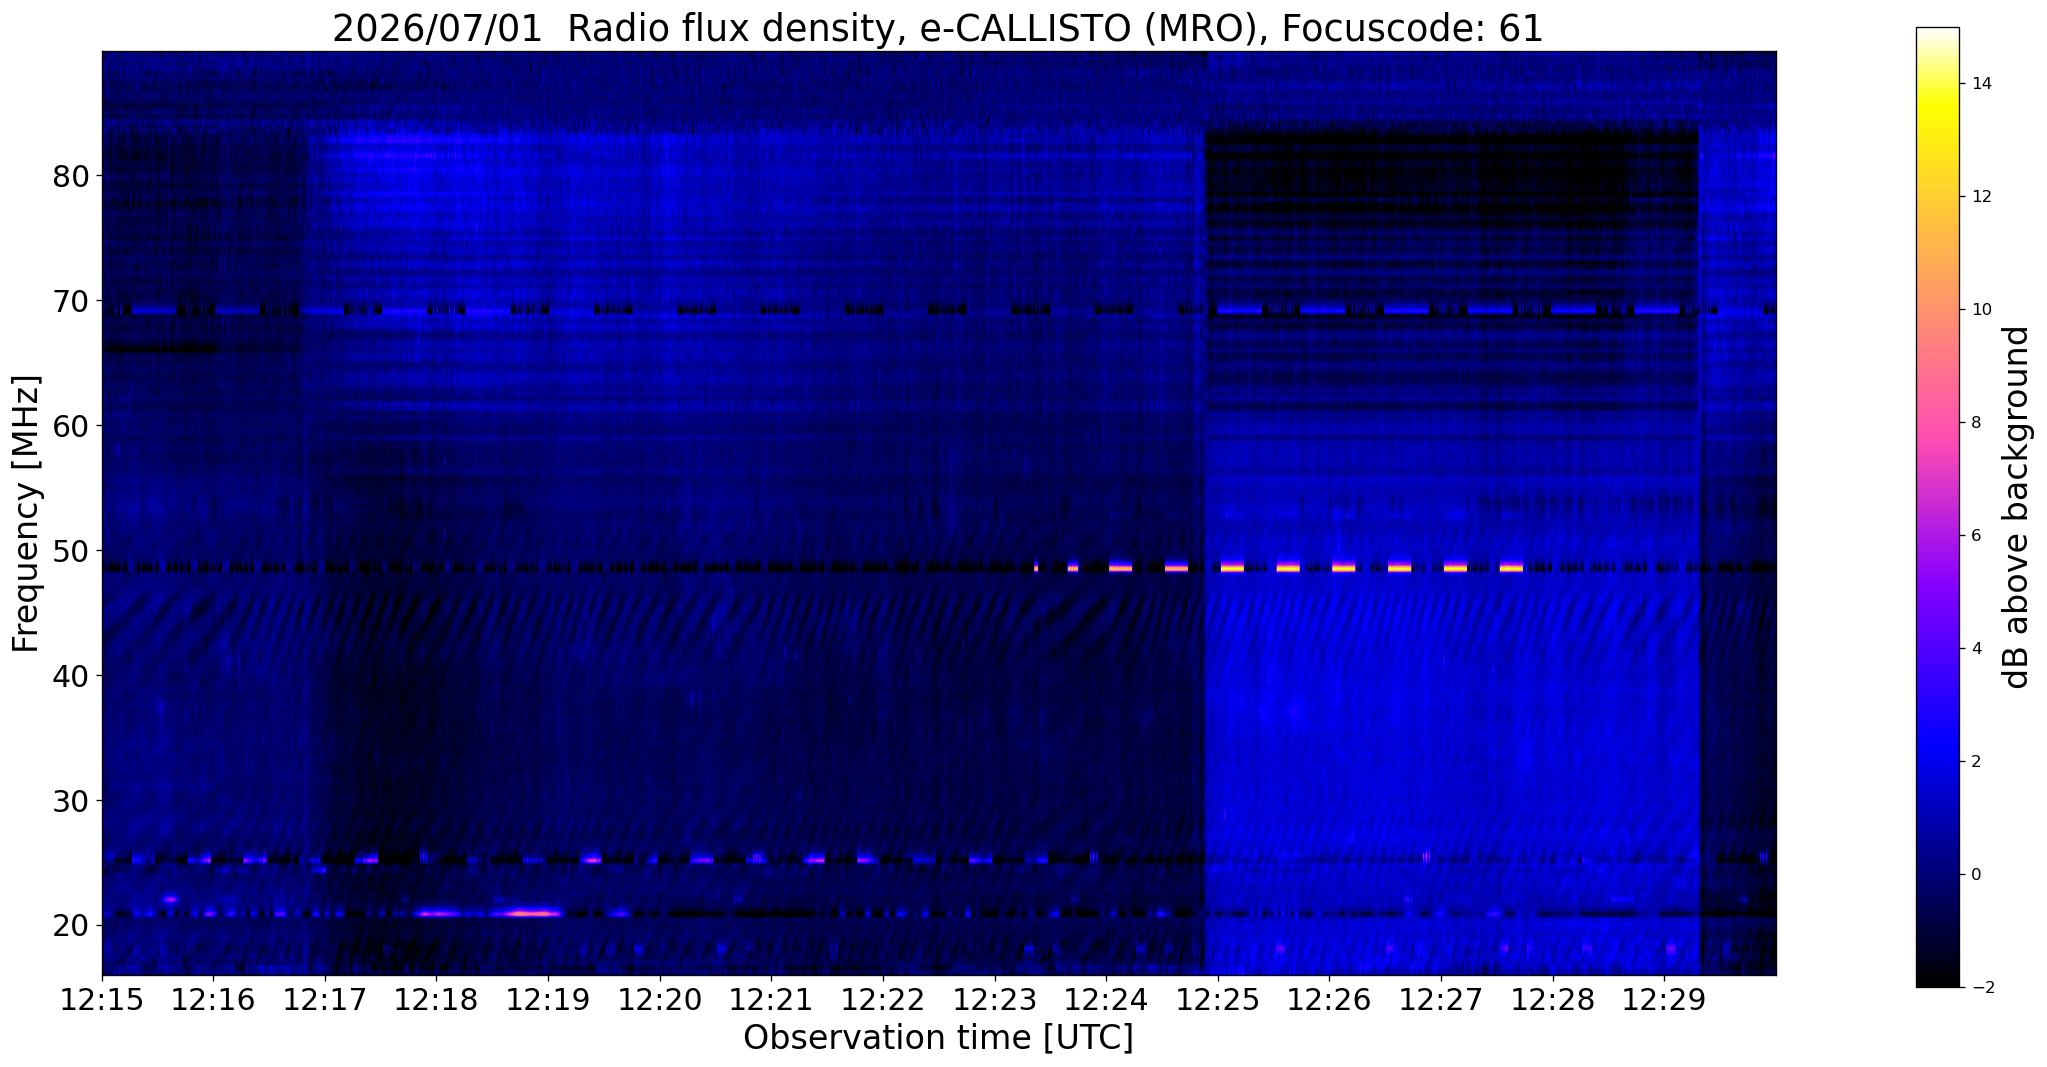Click the 12:15 time tick label
Screen dimensions: 2047x1067
point(102,999)
